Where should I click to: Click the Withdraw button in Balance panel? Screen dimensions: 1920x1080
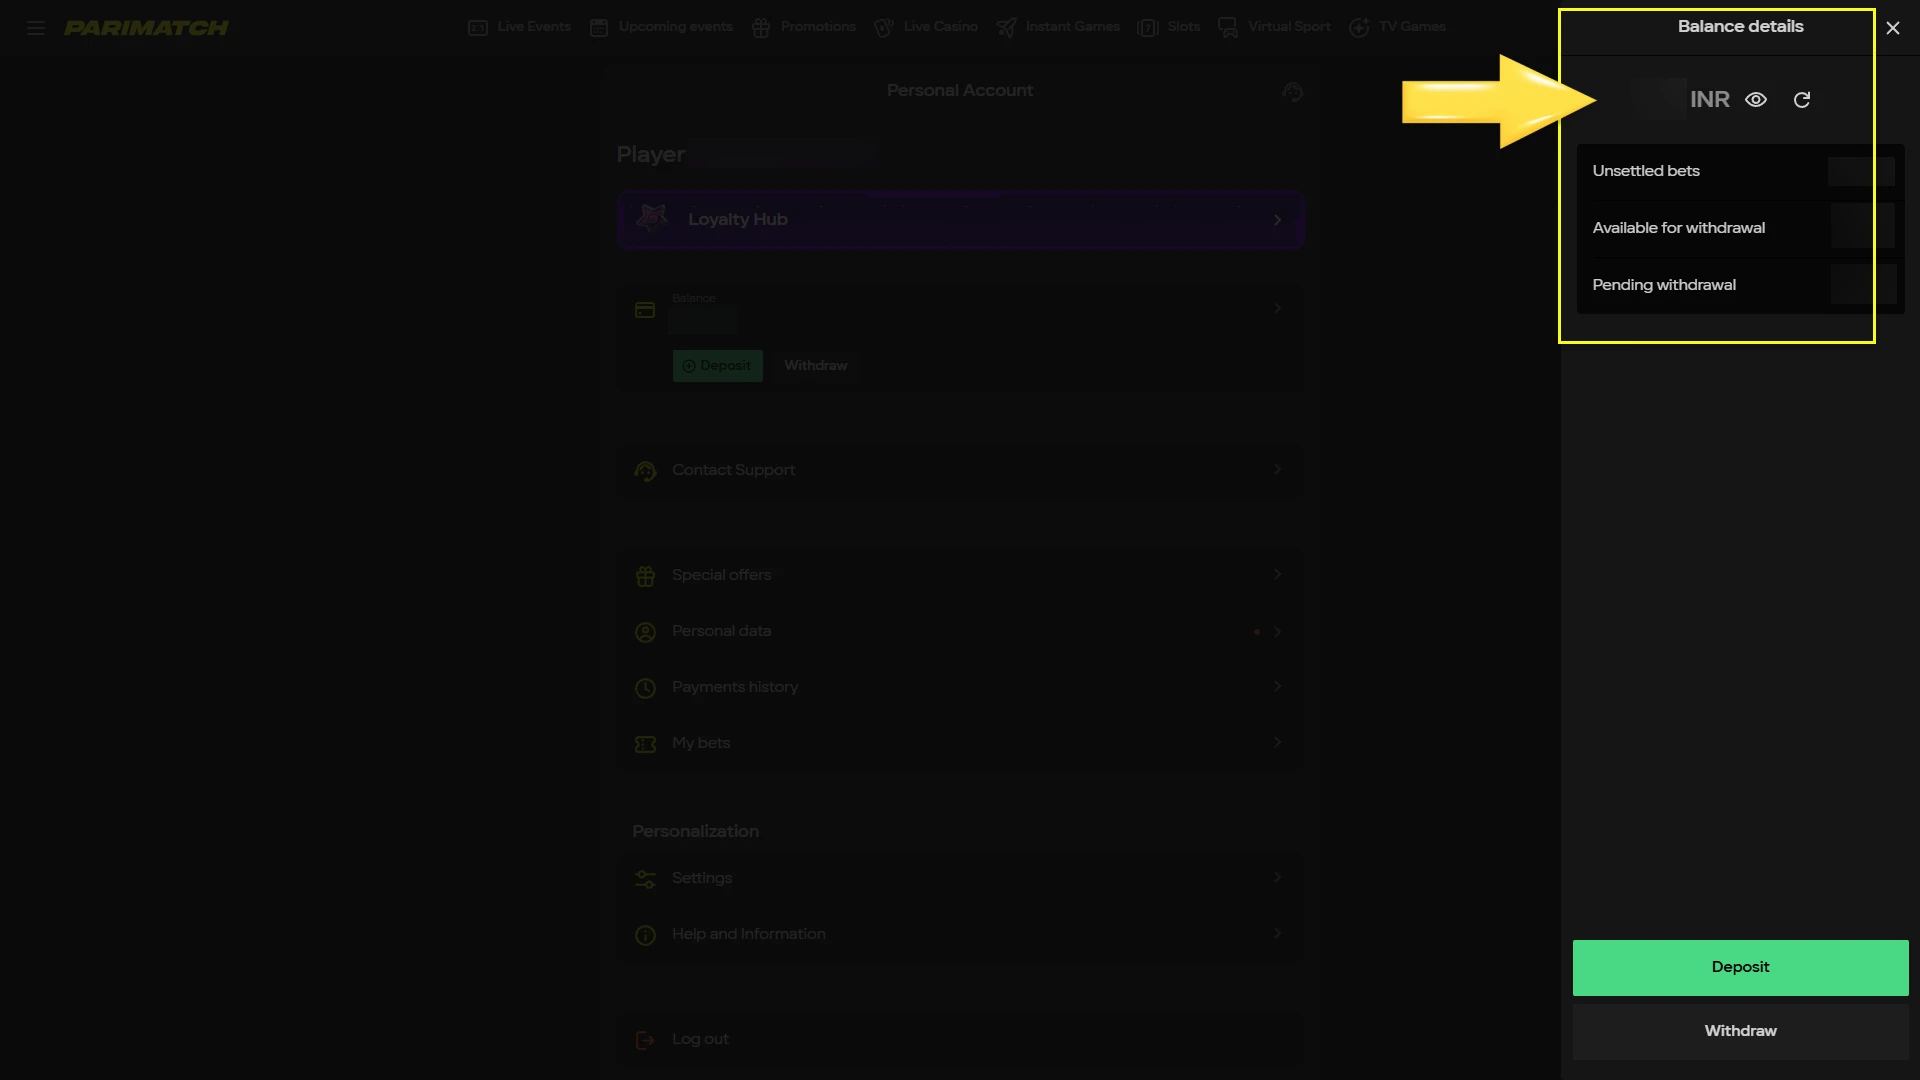point(1740,1031)
